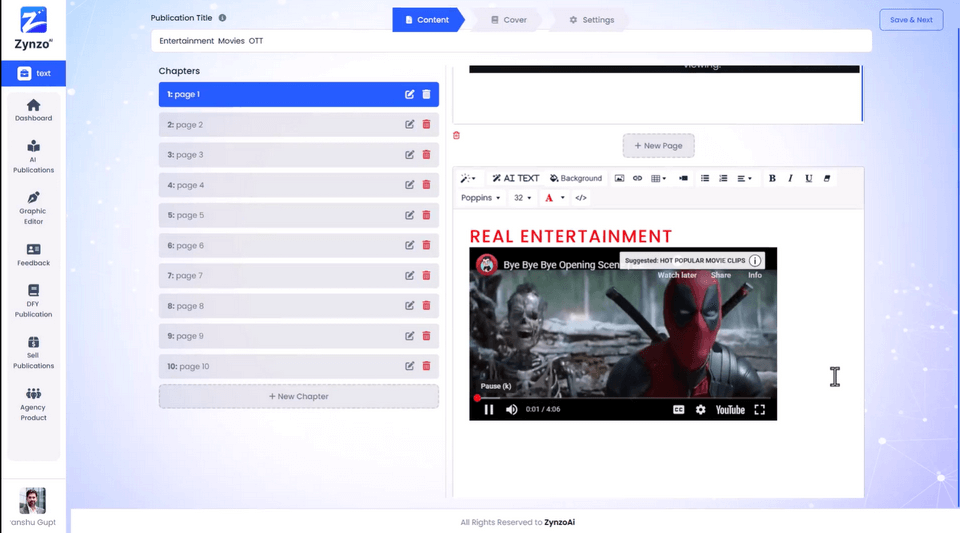Viewport: 960px width, 533px height.
Task: Click the Publication Title input field
Action: tap(511, 41)
